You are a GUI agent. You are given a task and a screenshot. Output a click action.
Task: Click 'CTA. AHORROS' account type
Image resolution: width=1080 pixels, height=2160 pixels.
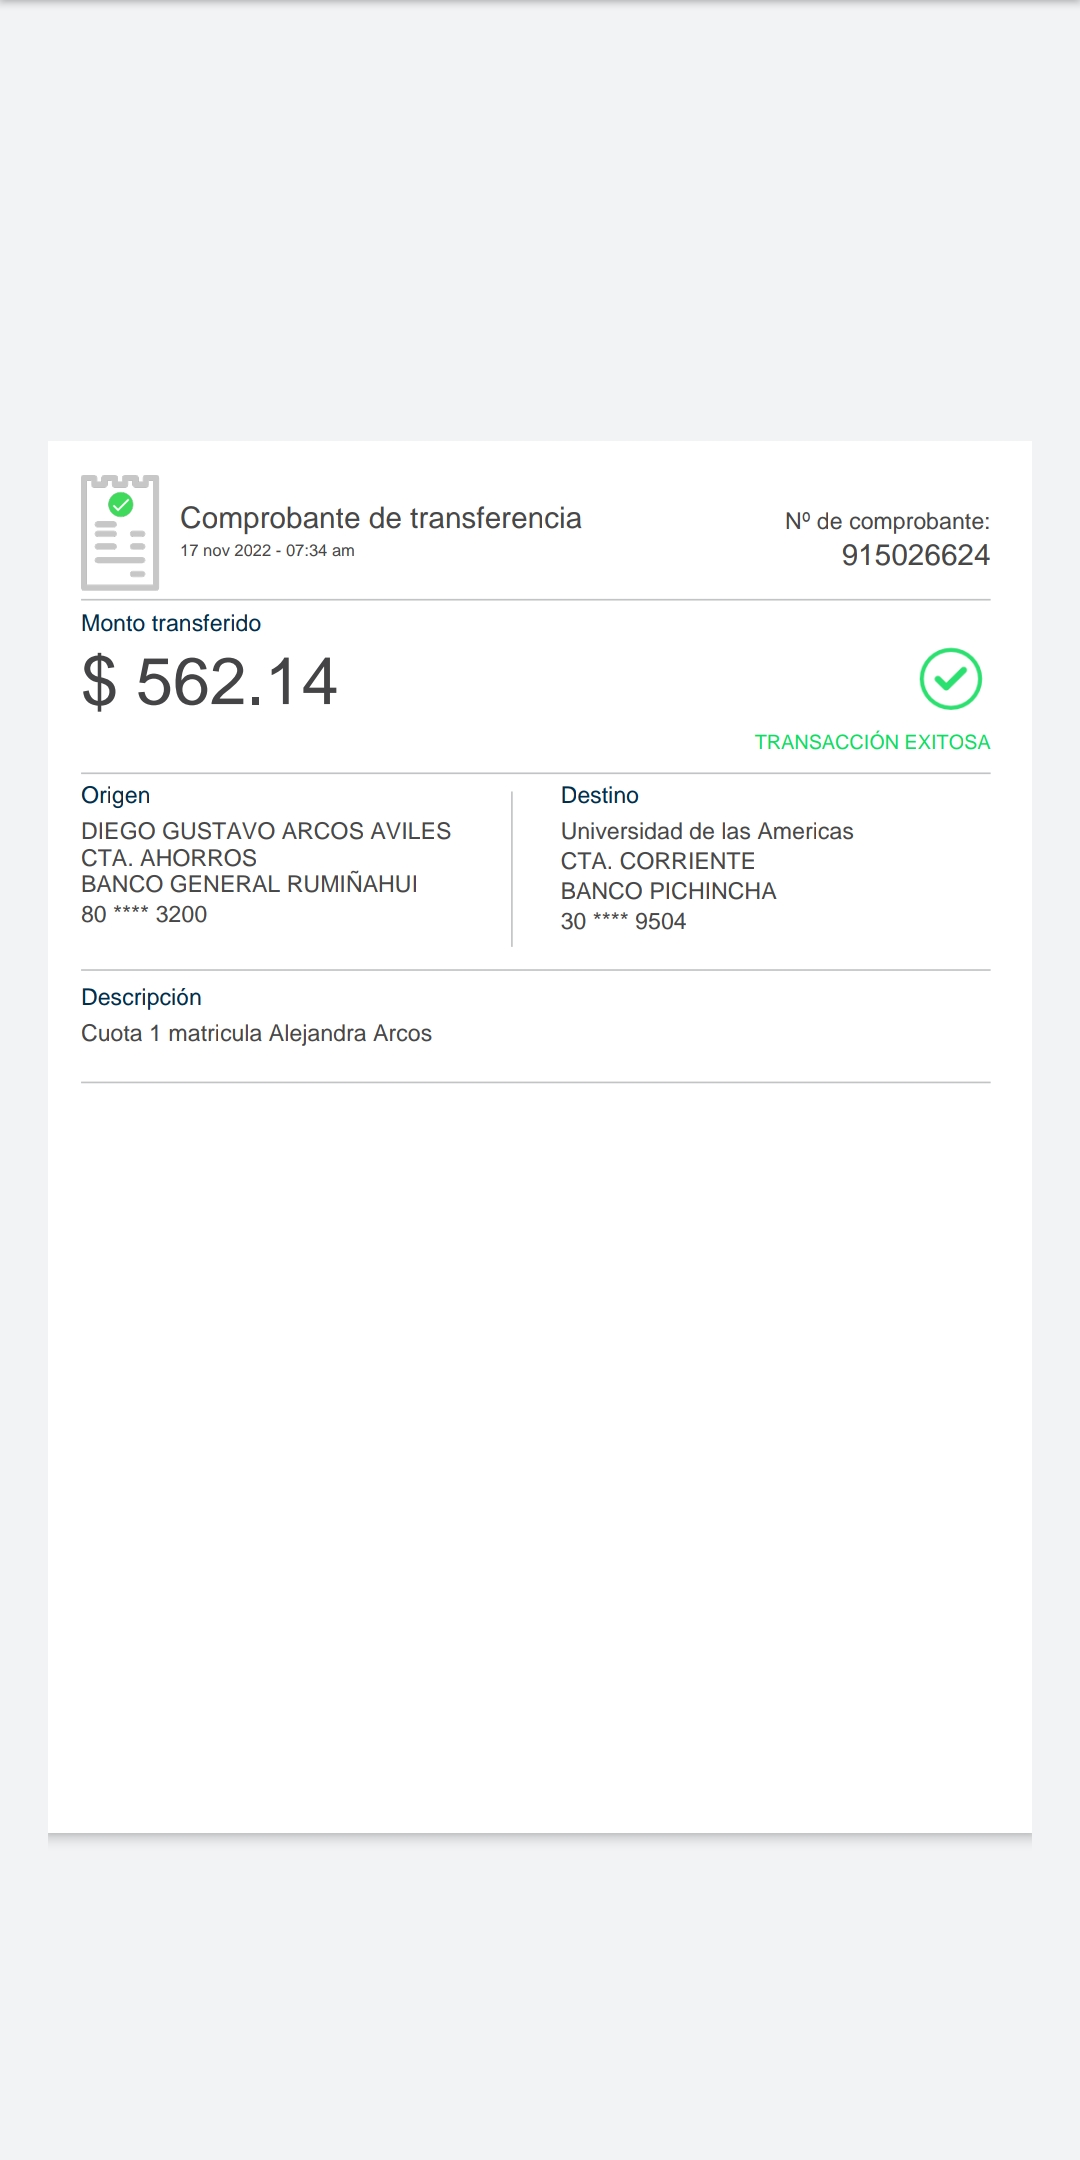coord(169,858)
